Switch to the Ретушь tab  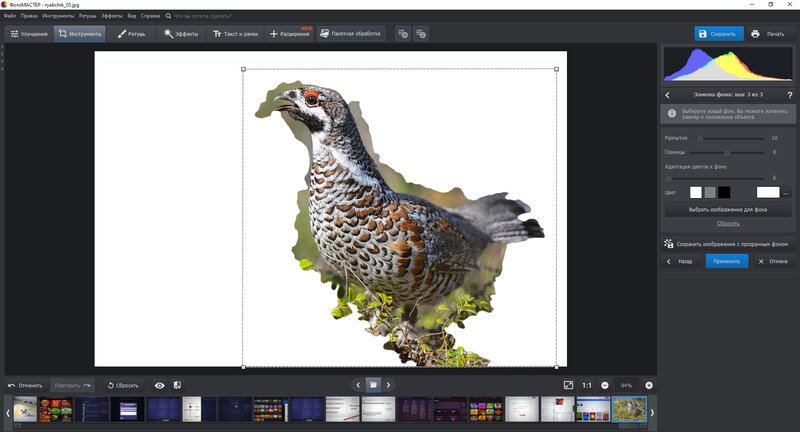132,34
